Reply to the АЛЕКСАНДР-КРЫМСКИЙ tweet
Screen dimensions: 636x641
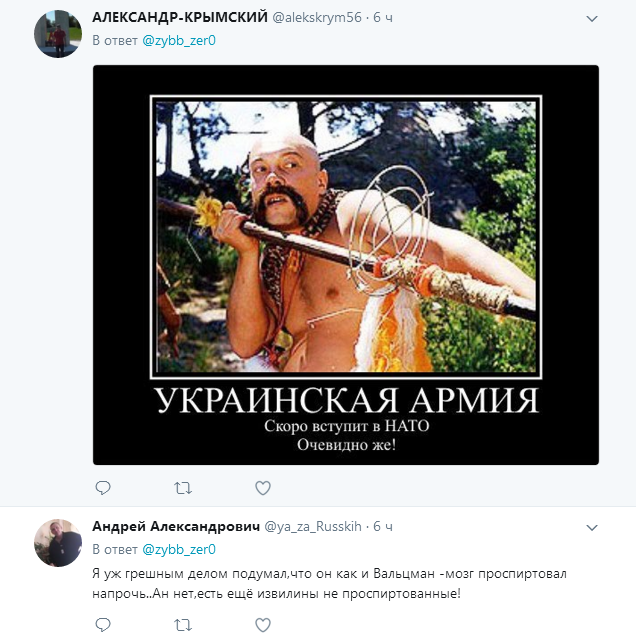[102, 488]
